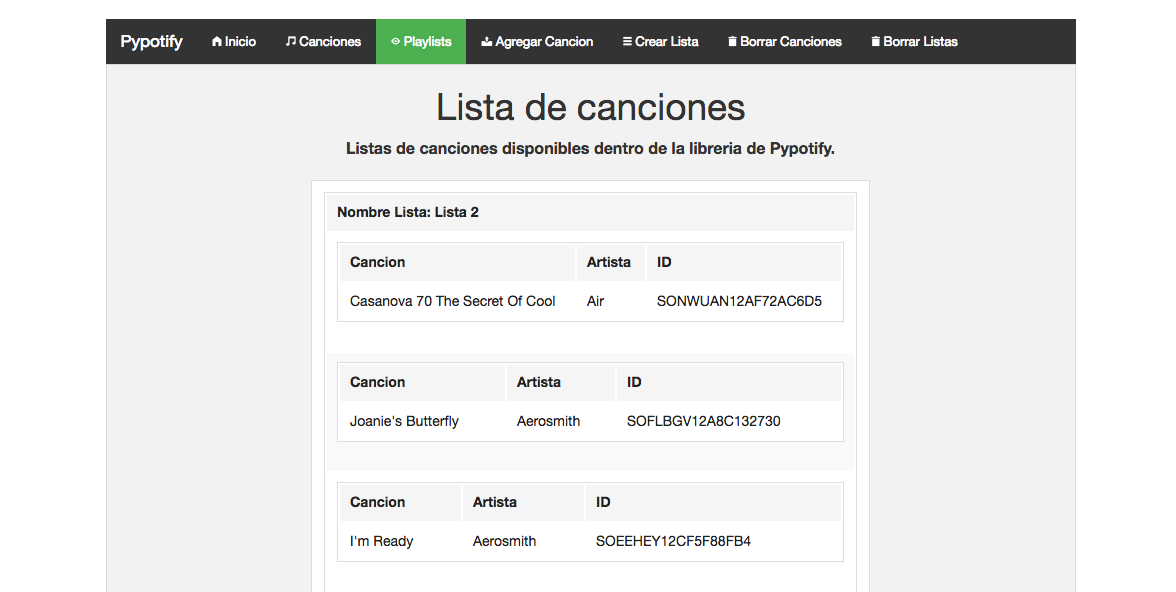Click the music note icon beside Canciones
Screen dimensions: 1176x592
point(290,42)
